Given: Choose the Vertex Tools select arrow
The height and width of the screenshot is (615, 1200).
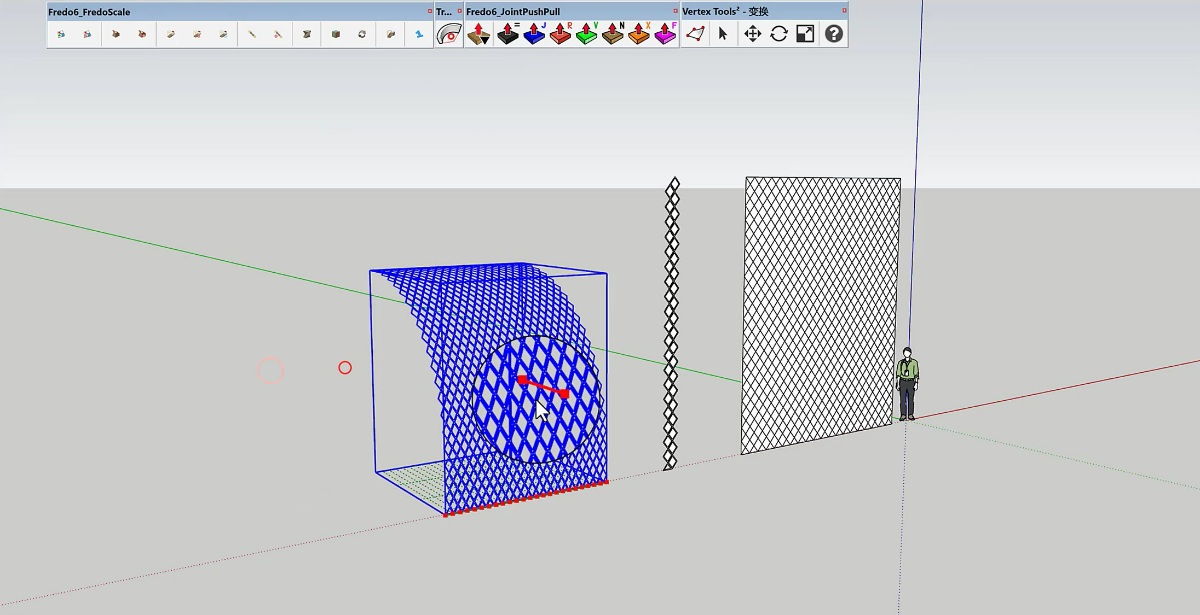Looking at the screenshot, I should [x=723, y=34].
